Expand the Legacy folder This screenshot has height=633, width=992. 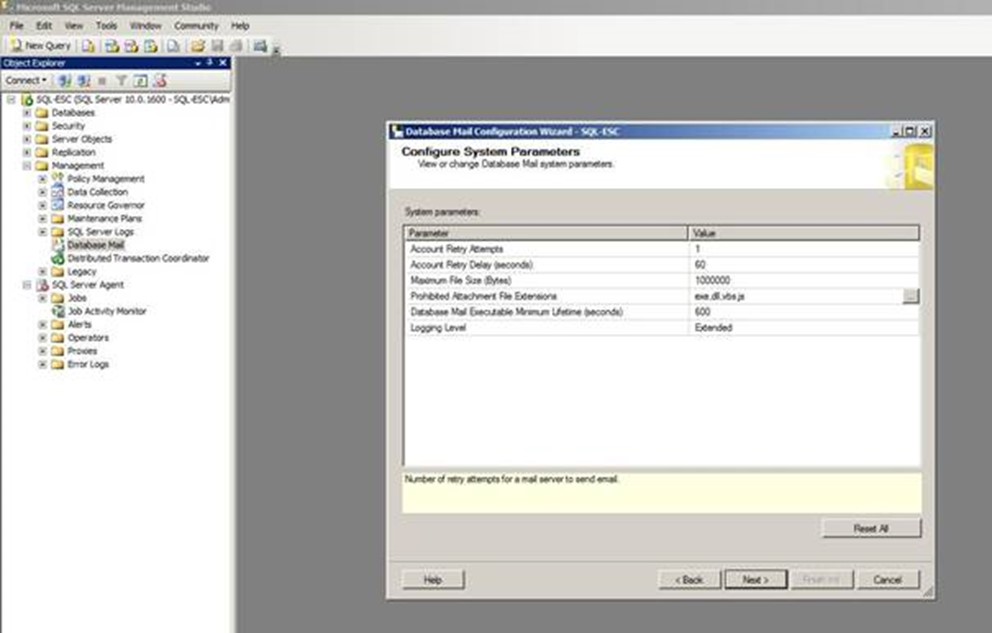tap(42, 272)
